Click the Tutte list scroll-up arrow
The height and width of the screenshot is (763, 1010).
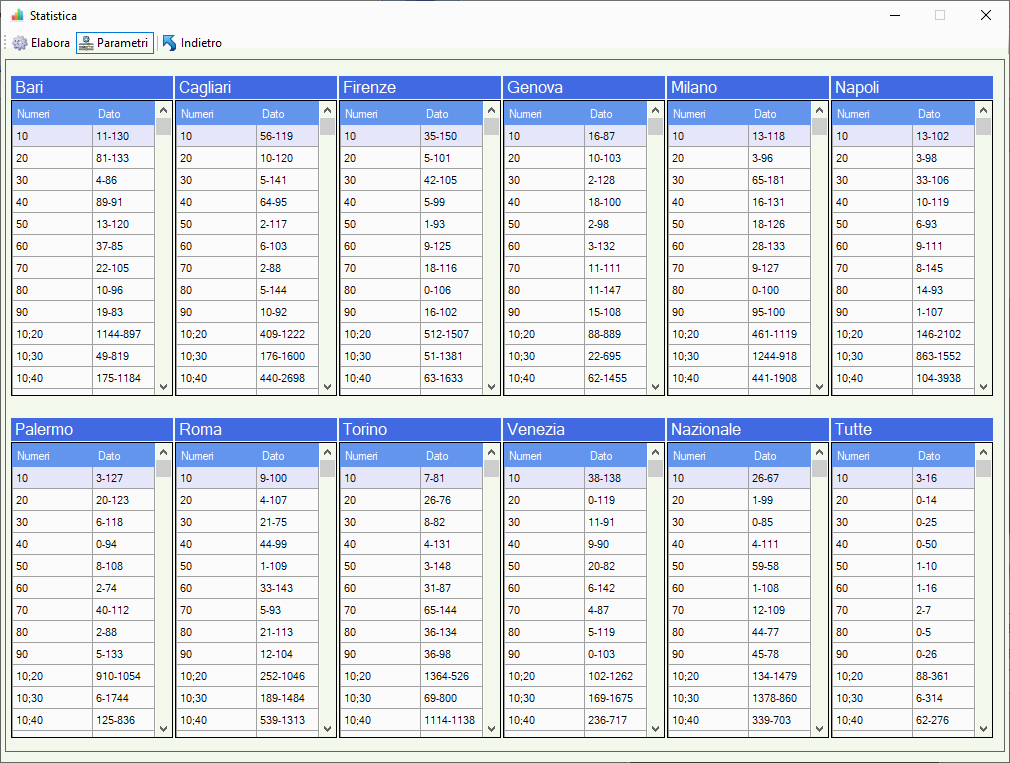coord(983,452)
